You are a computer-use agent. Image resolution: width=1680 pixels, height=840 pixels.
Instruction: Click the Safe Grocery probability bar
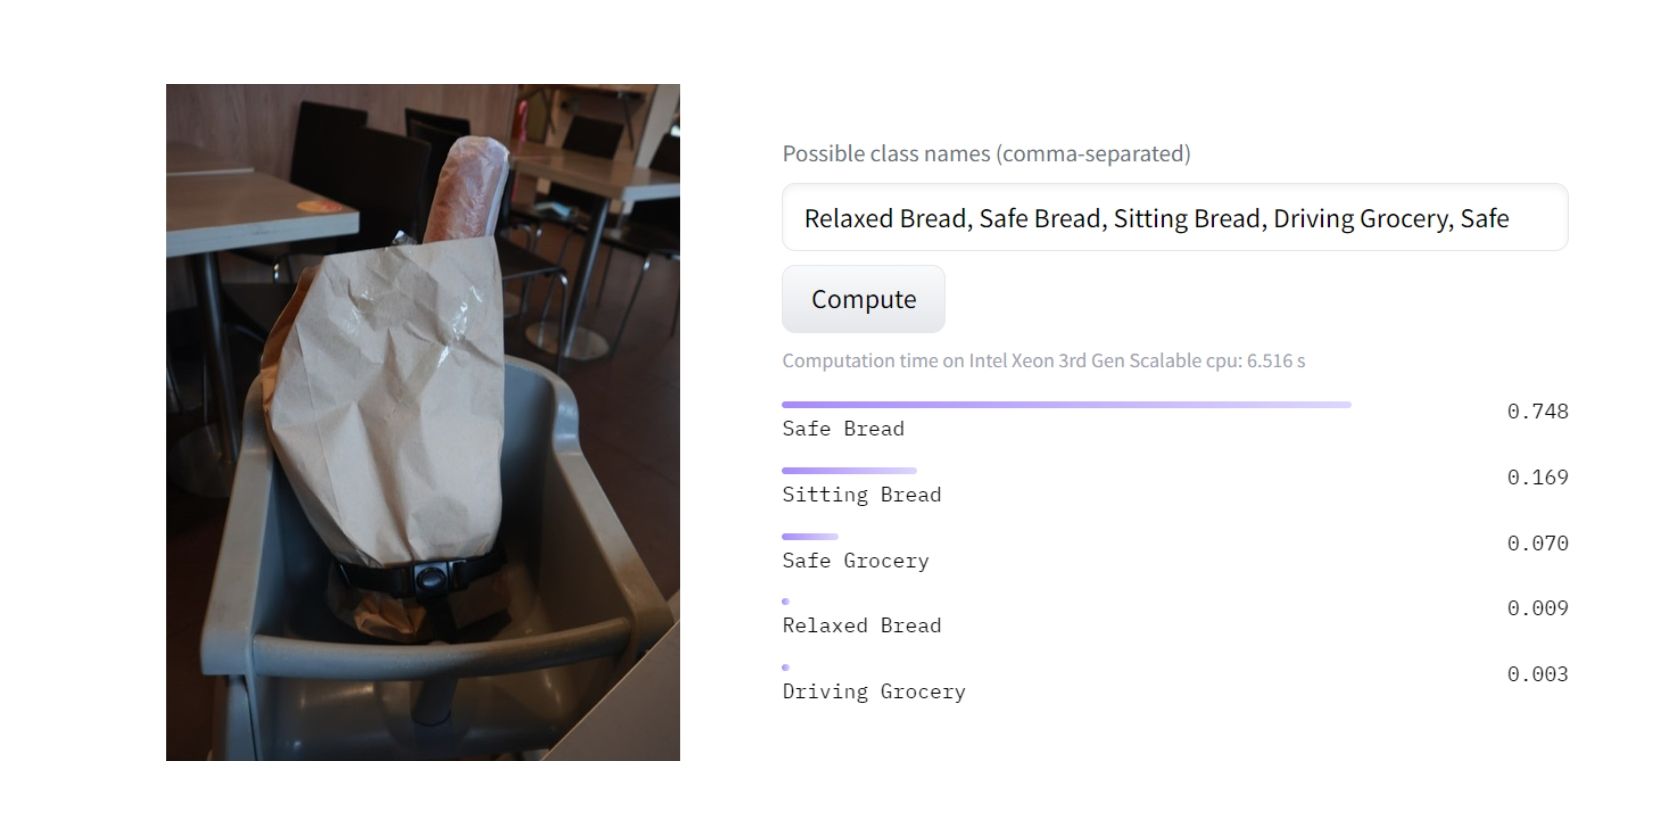pos(809,536)
